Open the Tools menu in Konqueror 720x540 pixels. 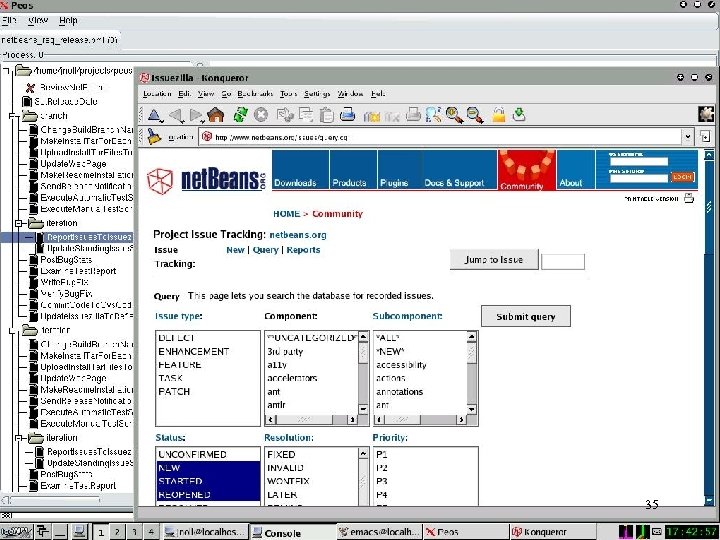point(288,94)
